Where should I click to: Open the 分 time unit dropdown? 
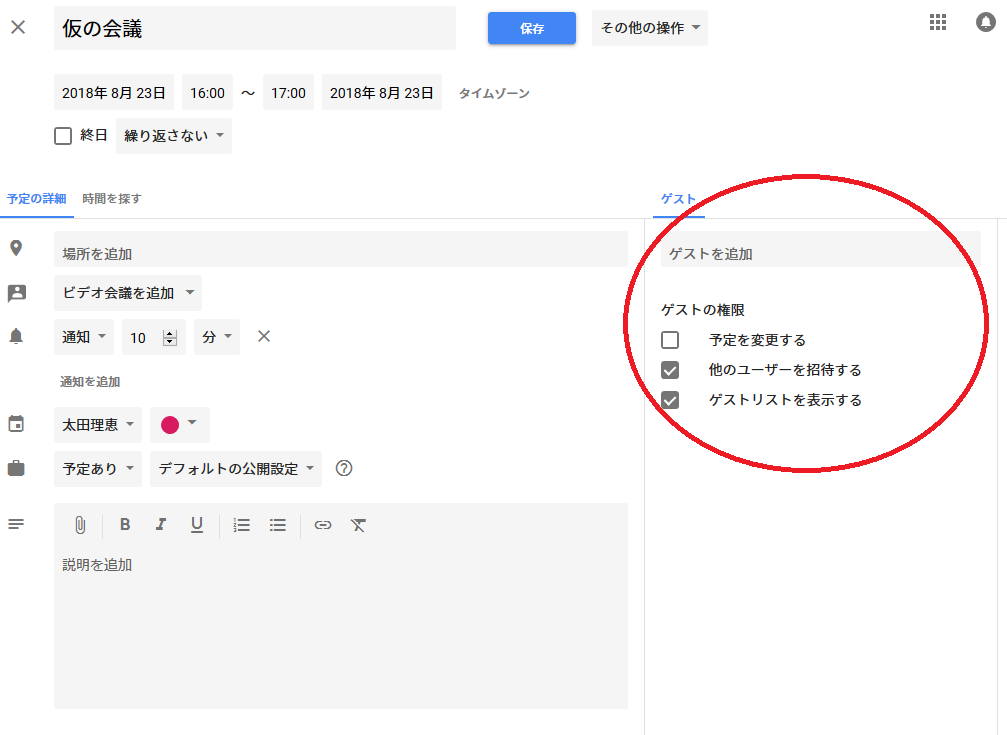[217, 337]
